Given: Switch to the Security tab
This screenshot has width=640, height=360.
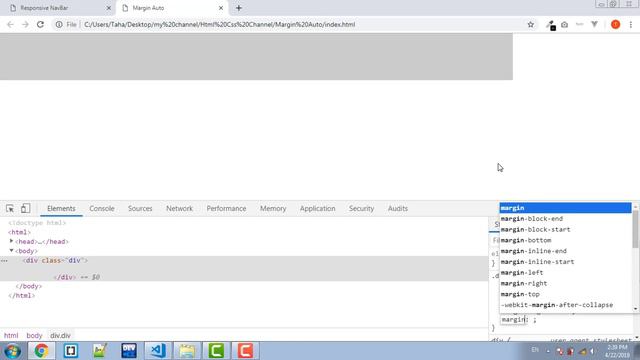Looking at the screenshot, I should pos(361,209).
